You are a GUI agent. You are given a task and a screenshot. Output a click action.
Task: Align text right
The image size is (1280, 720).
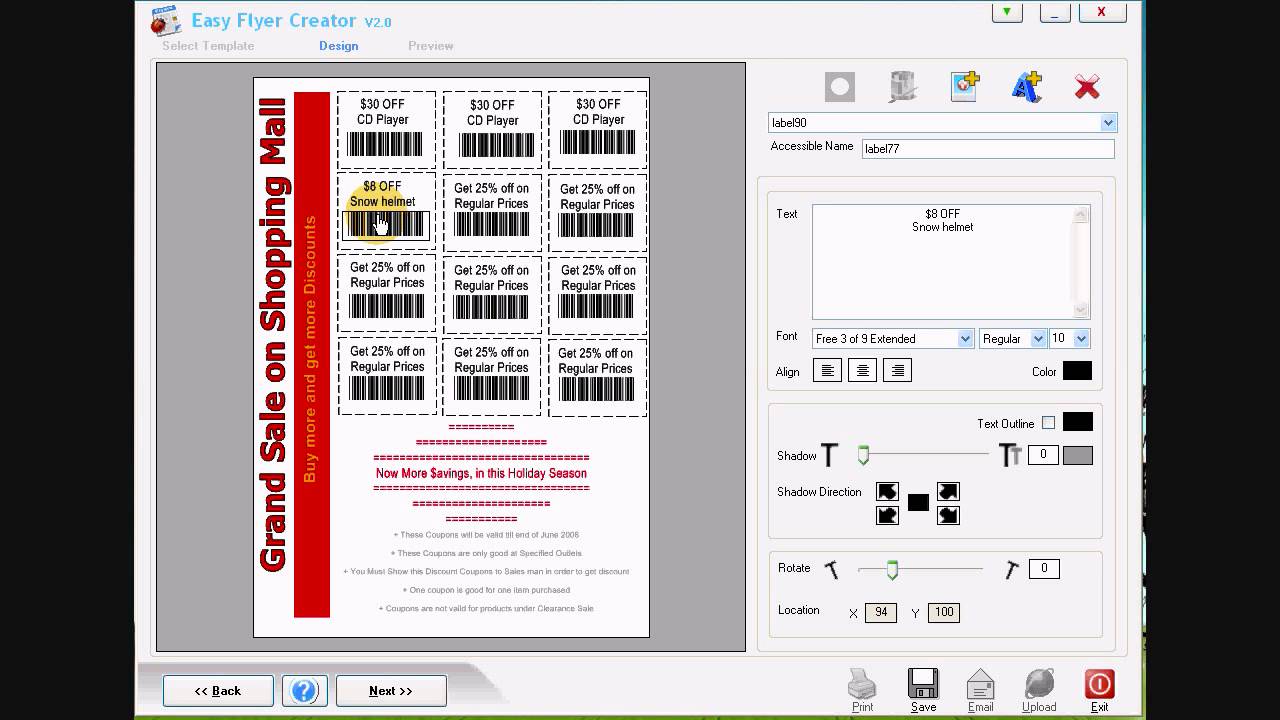coord(898,371)
